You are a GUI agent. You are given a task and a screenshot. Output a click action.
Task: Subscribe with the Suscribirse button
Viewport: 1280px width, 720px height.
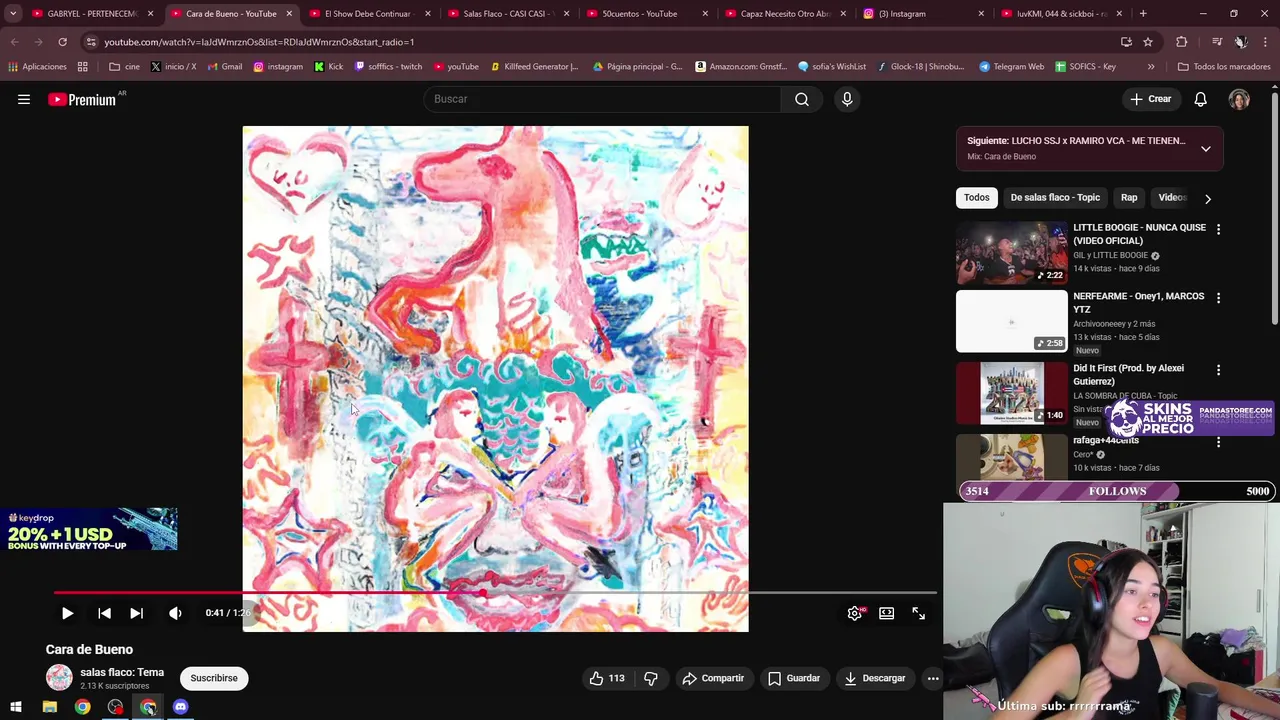point(214,678)
